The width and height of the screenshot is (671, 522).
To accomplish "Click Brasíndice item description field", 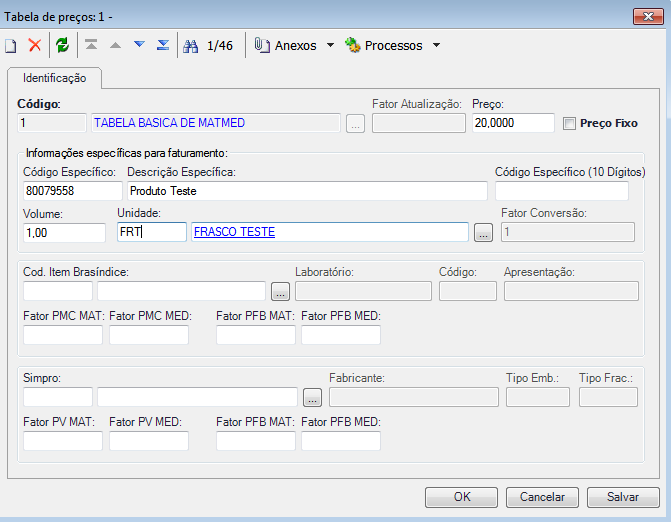I will (181, 291).
